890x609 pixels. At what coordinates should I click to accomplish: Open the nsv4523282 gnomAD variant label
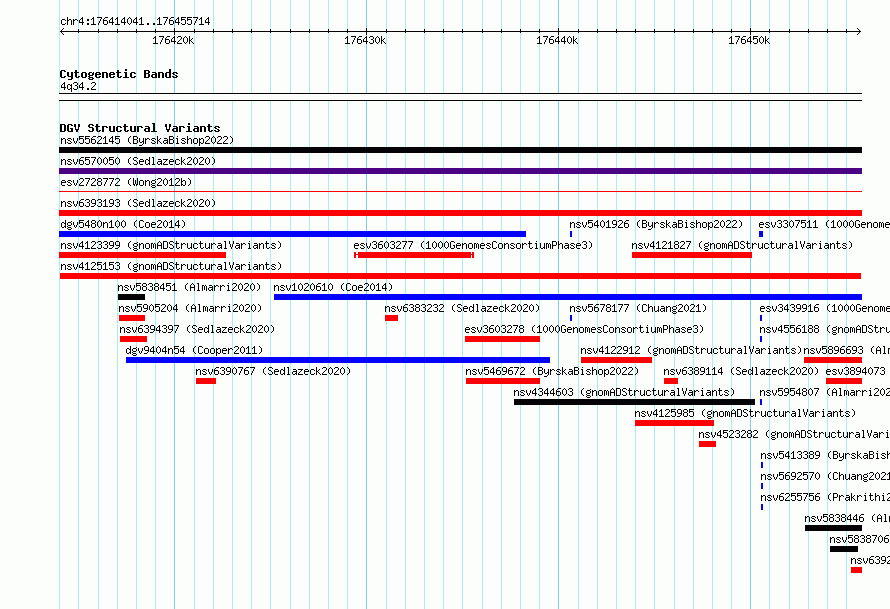click(x=794, y=434)
